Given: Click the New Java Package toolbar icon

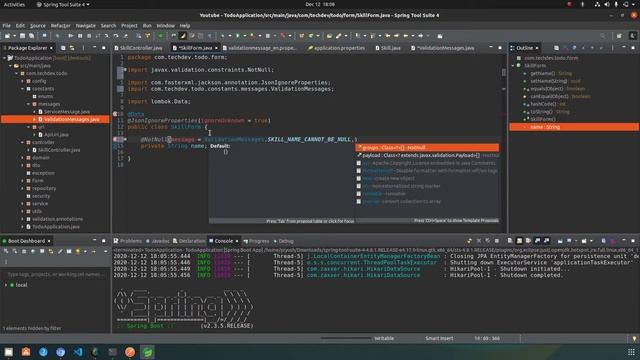Looking at the screenshot, I should [x=302, y=36].
